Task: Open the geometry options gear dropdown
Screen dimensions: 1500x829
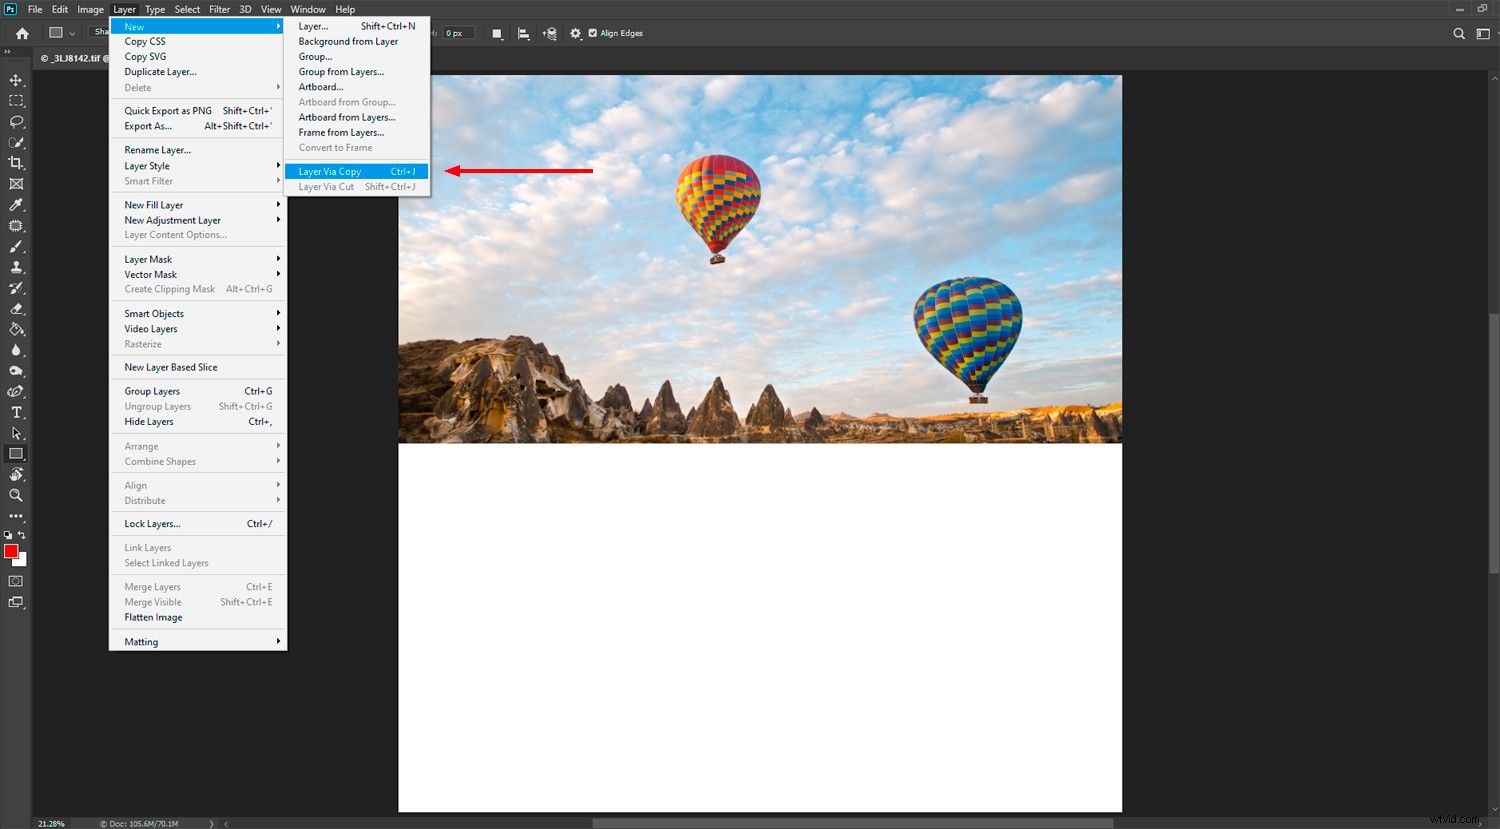Action: coord(576,33)
